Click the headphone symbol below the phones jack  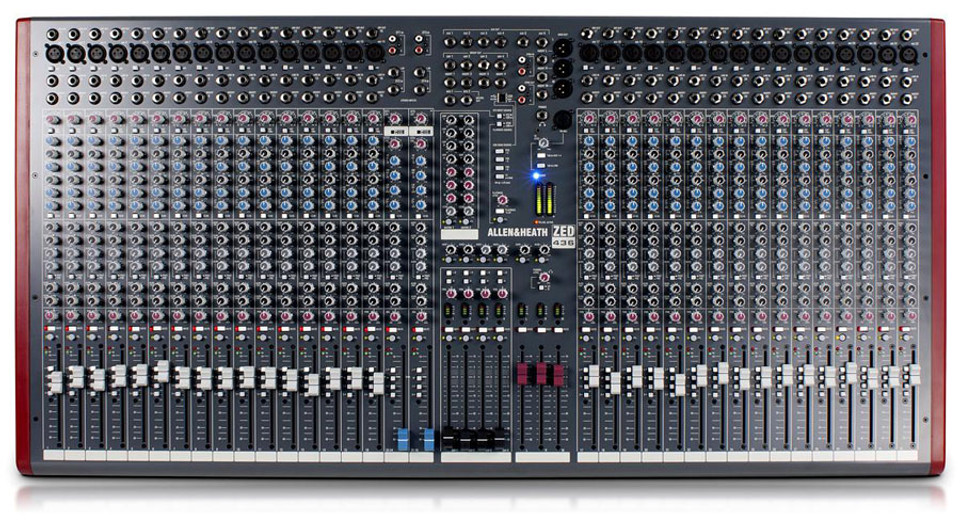click(542, 125)
